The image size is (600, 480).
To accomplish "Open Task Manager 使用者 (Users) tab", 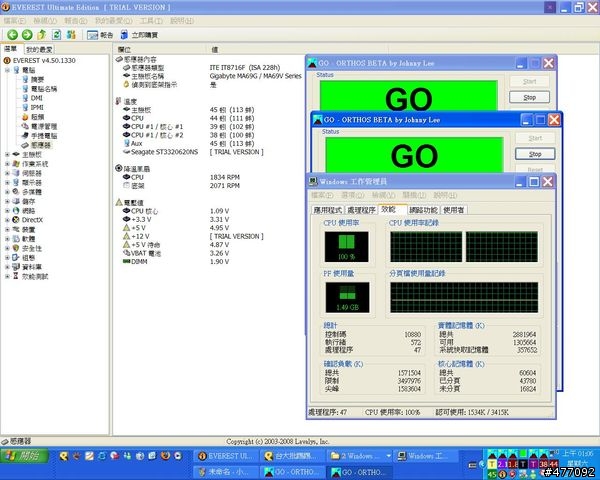I will (x=454, y=210).
